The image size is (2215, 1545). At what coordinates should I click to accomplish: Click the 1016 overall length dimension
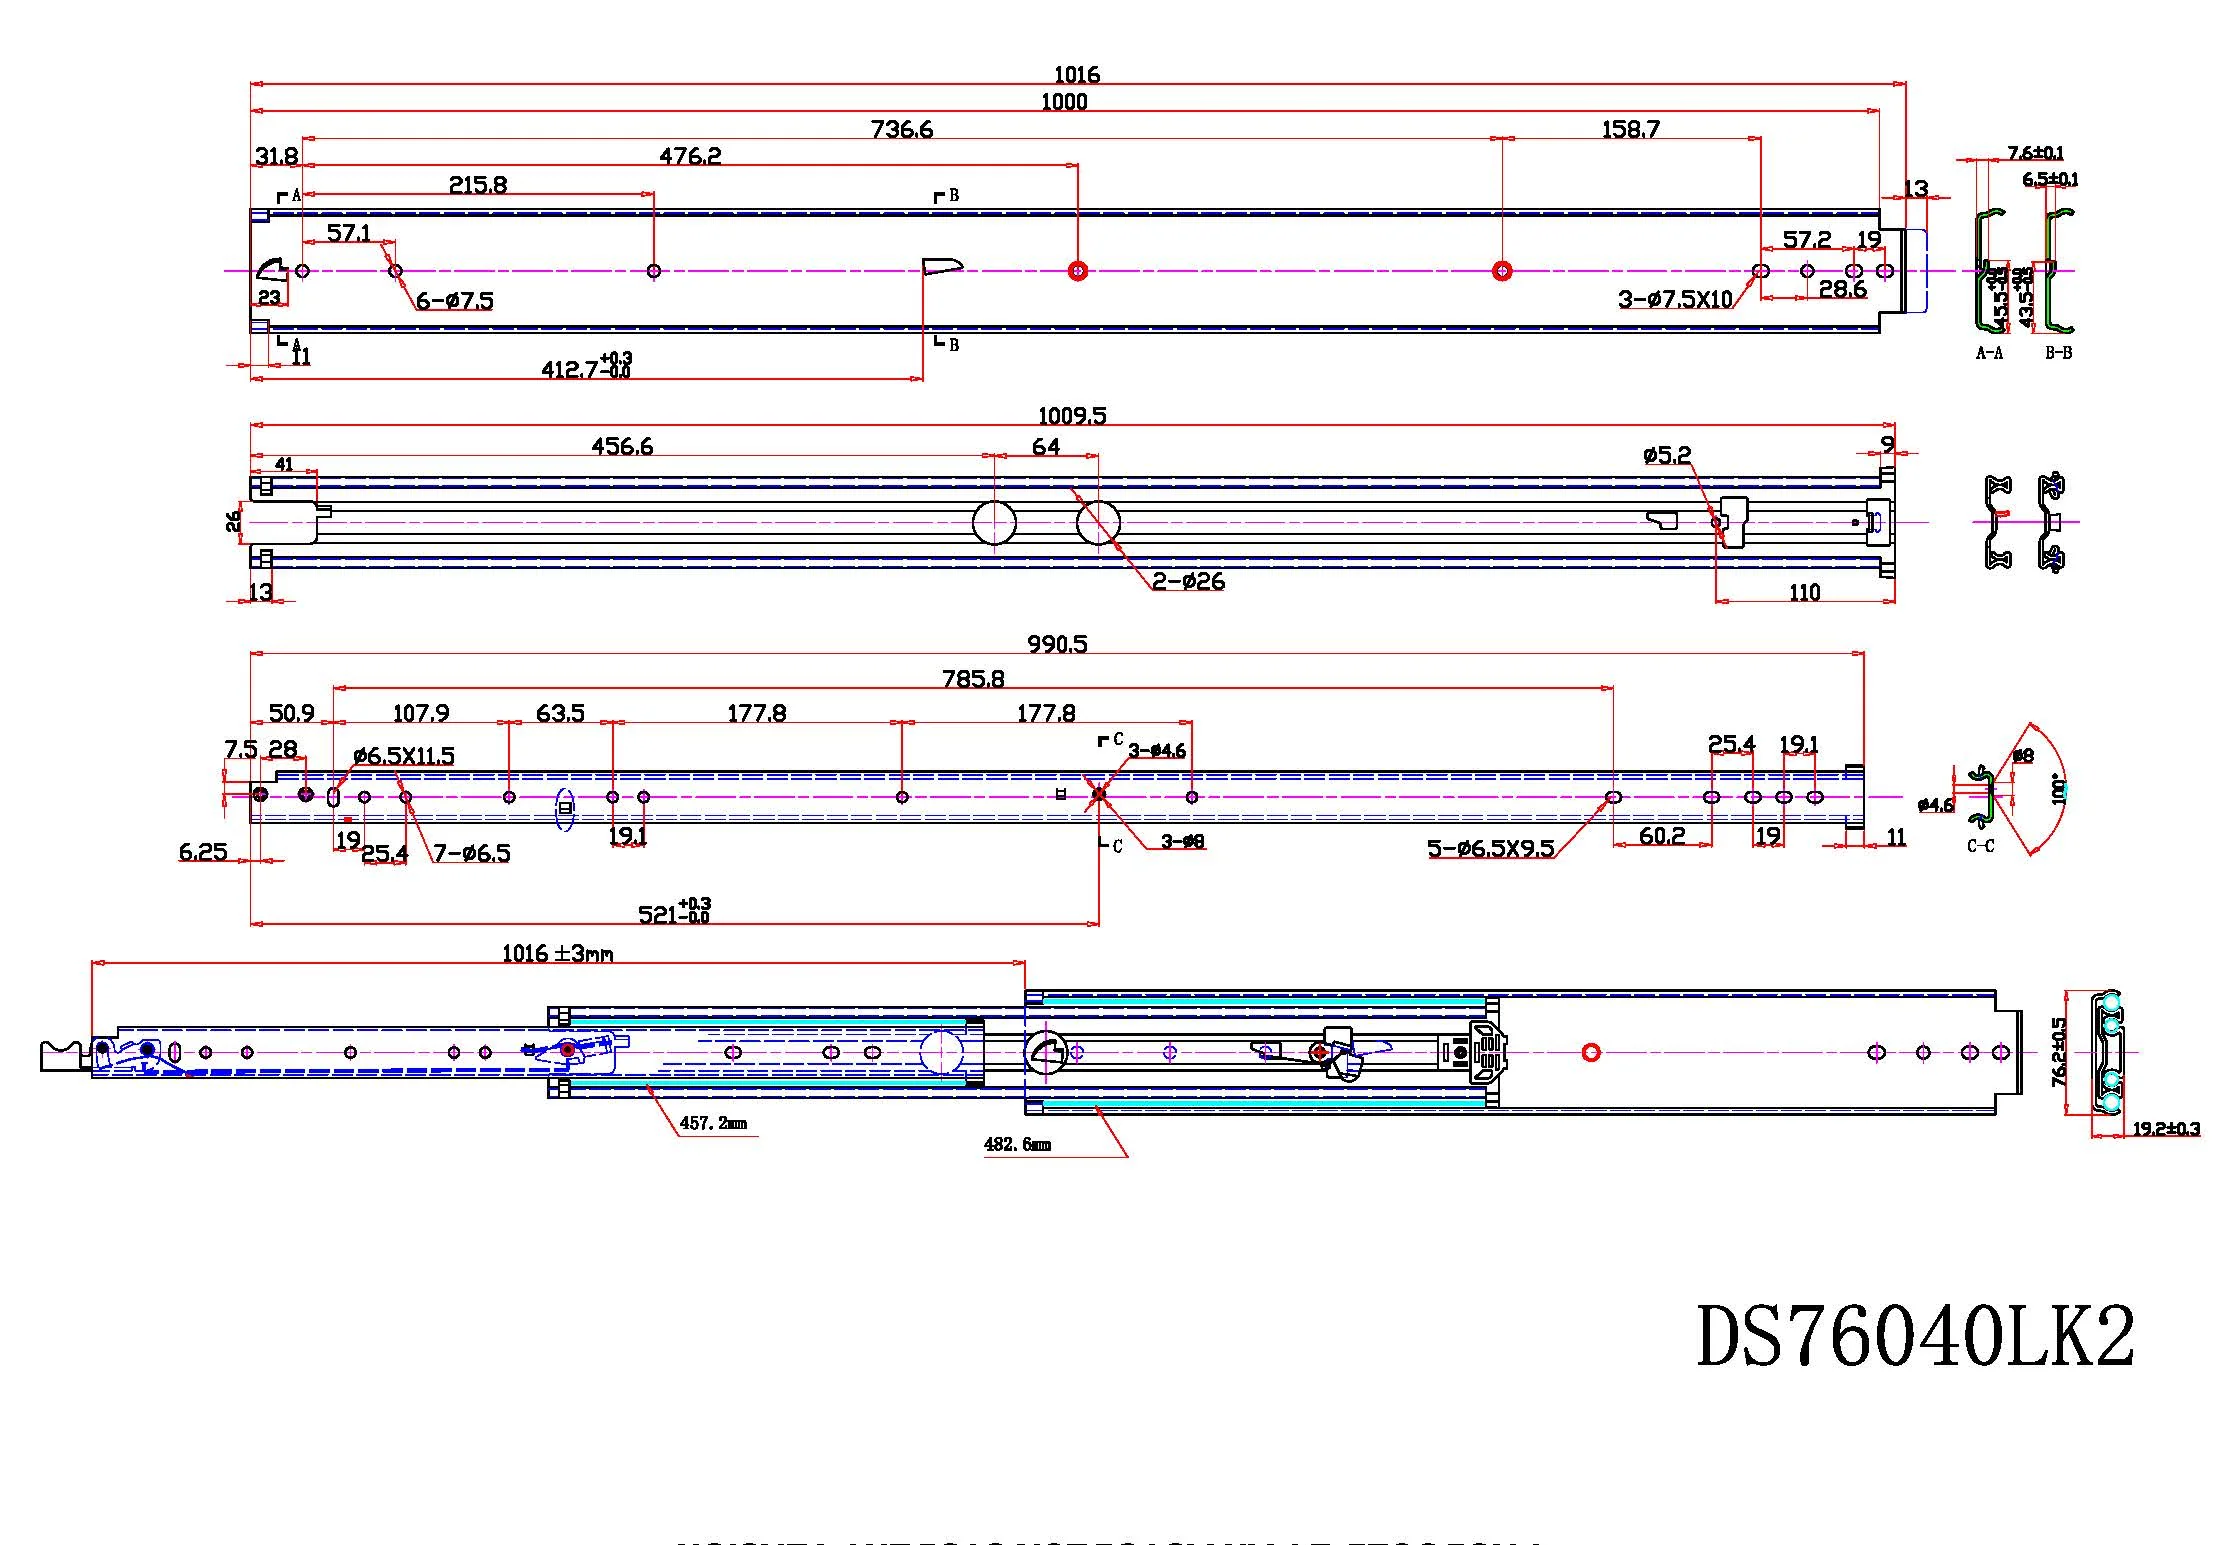pos(1077,74)
